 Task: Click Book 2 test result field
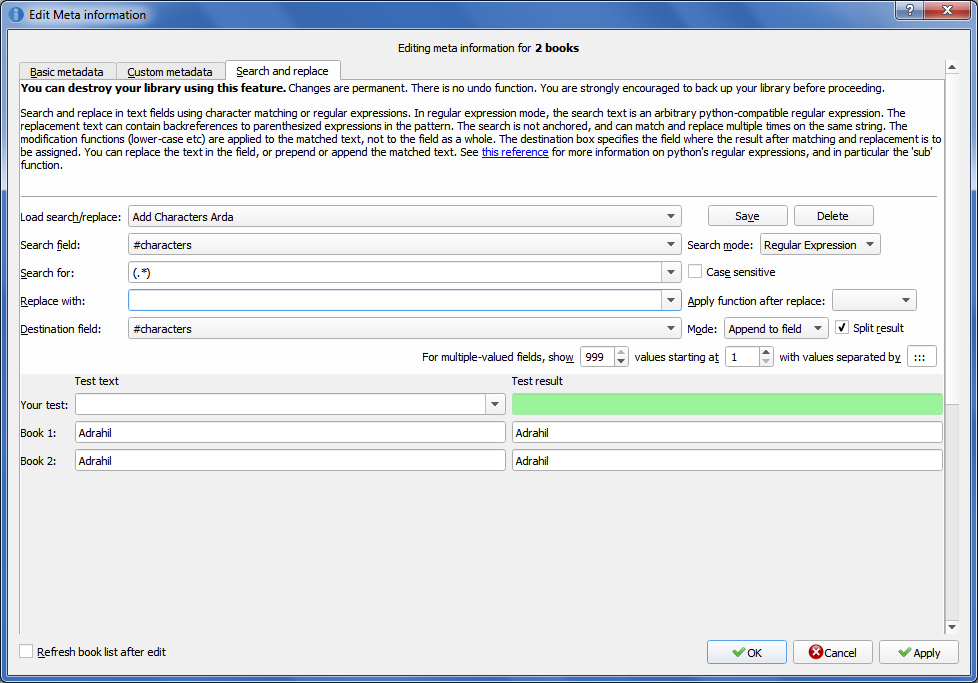(x=727, y=460)
